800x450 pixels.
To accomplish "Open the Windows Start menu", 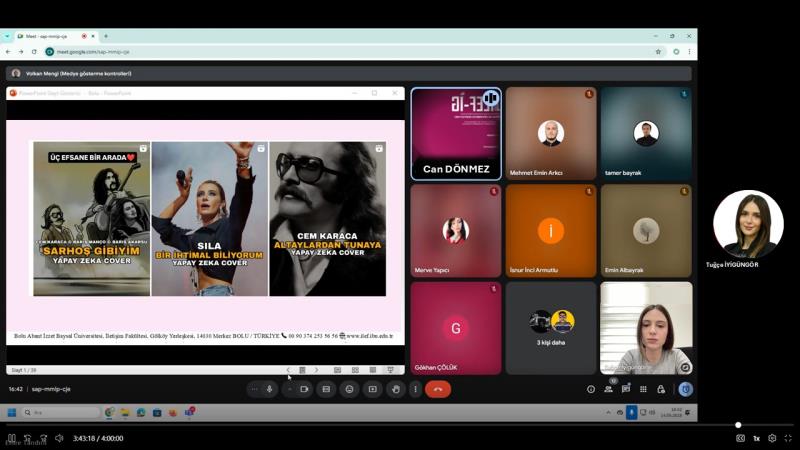I will 12,412.
